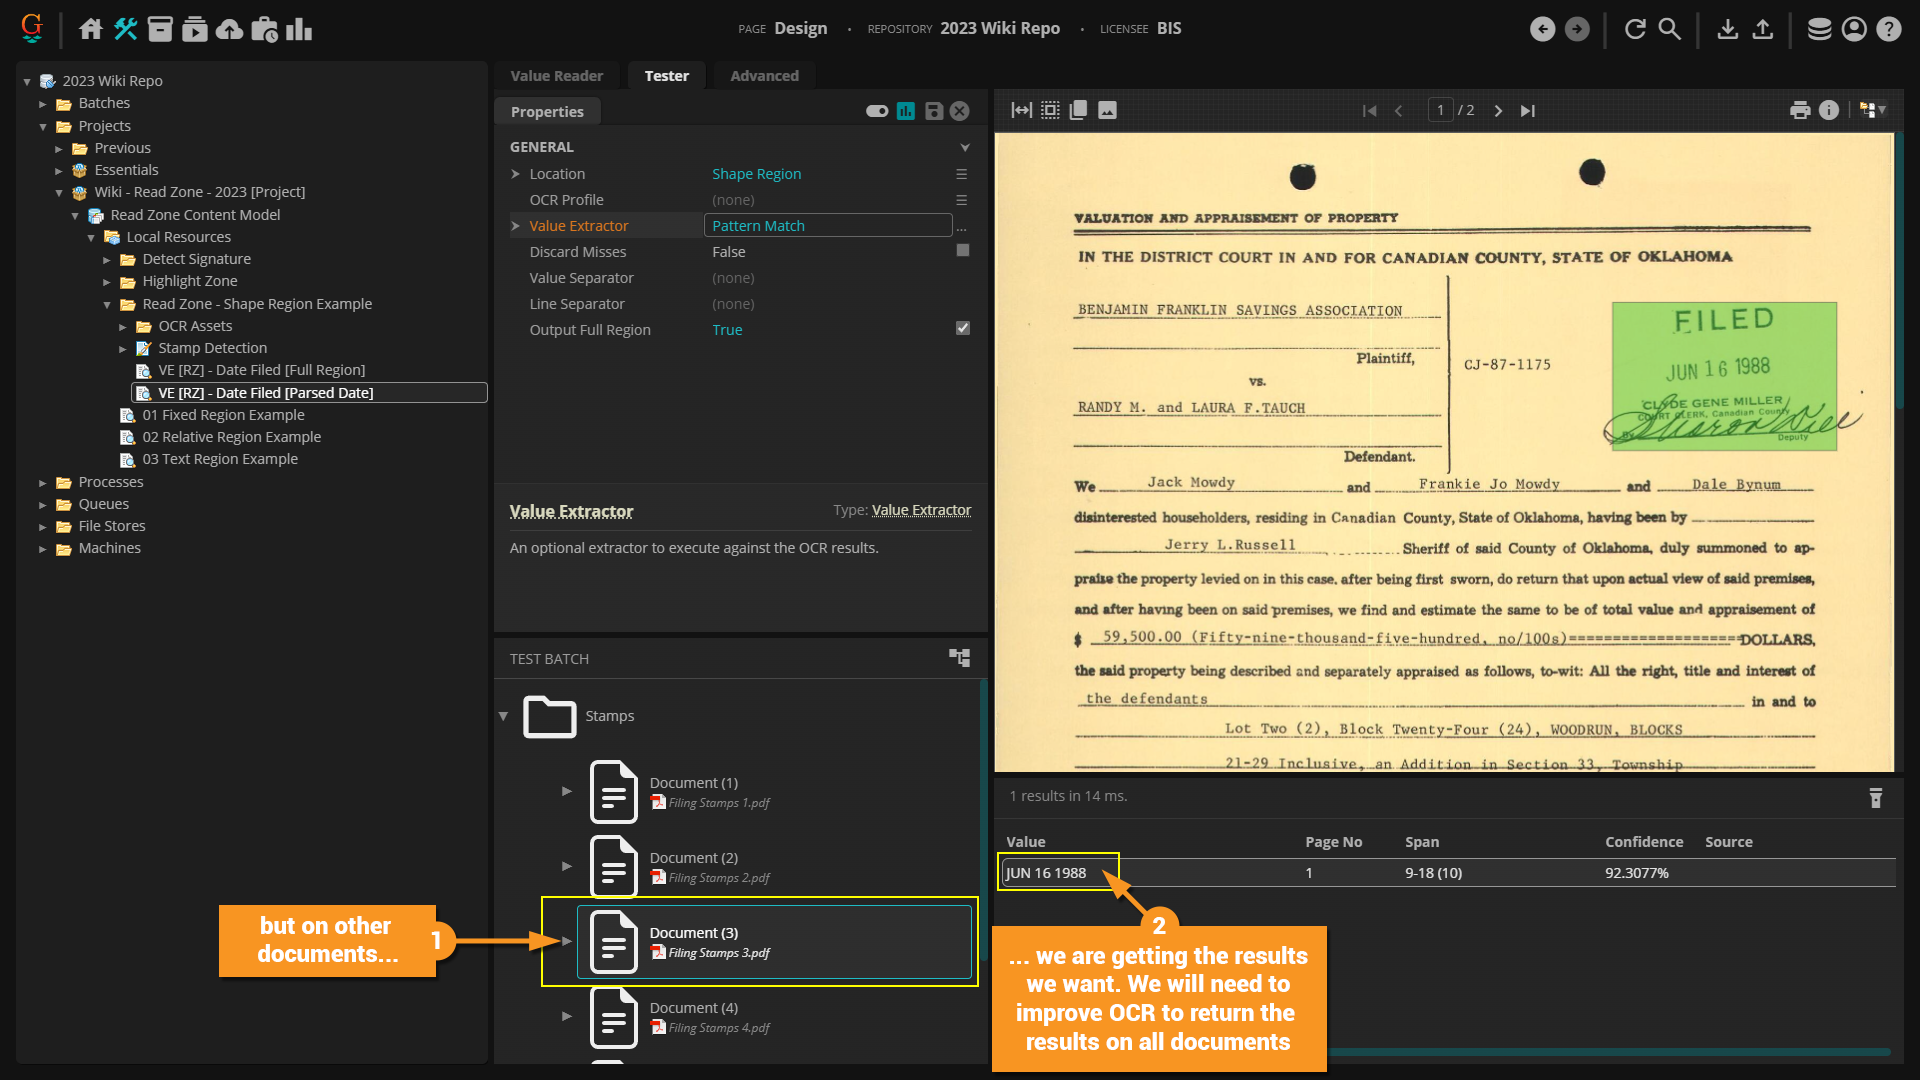Click the Value Extractor type link
Image resolution: width=1920 pixels, height=1080 pixels.
(x=921, y=510)
